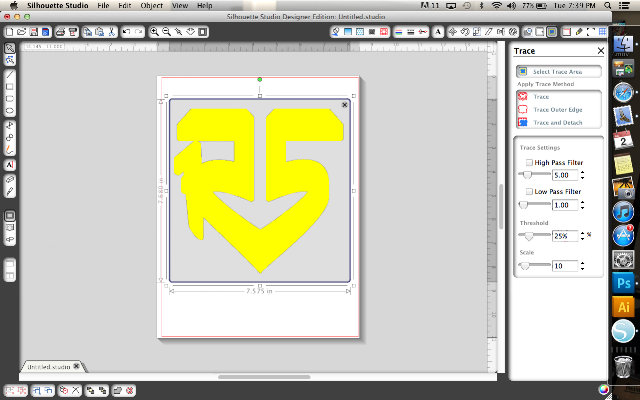Redo the last undone action
640x400 pixels.
pyautogui.click(x=139, y=32)
